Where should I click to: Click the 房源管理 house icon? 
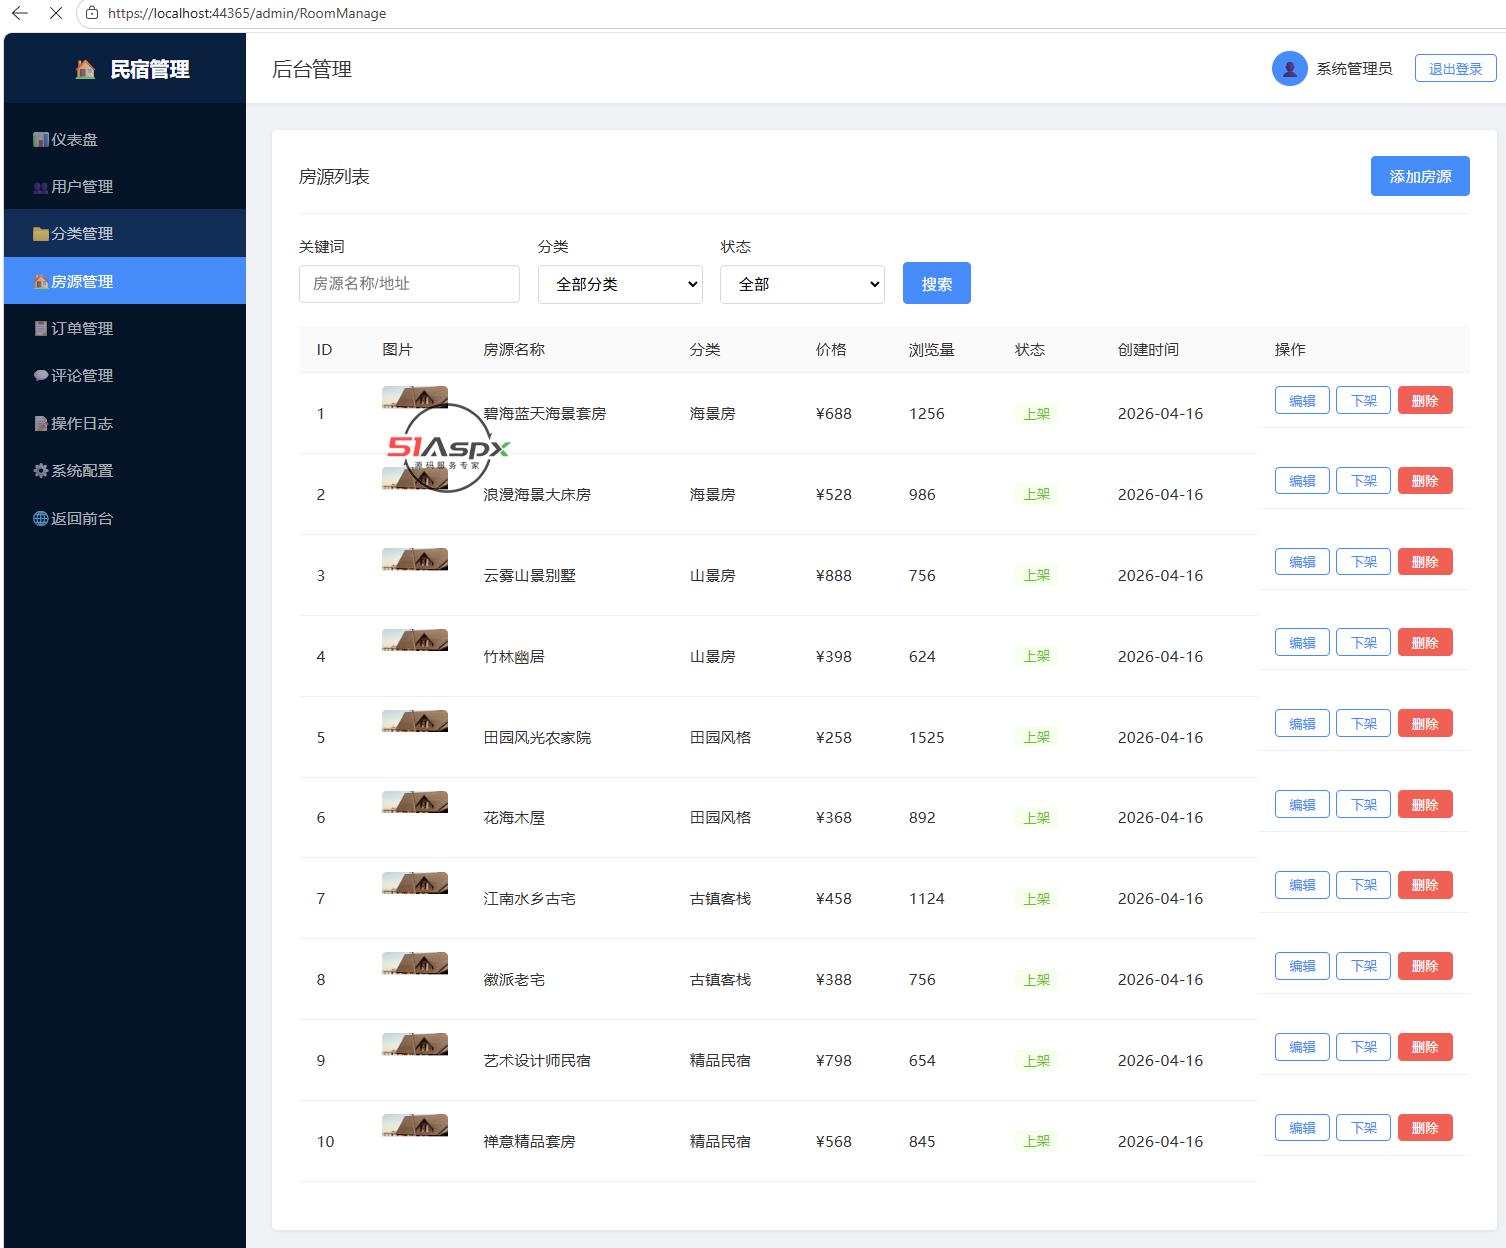coord(41,282)
